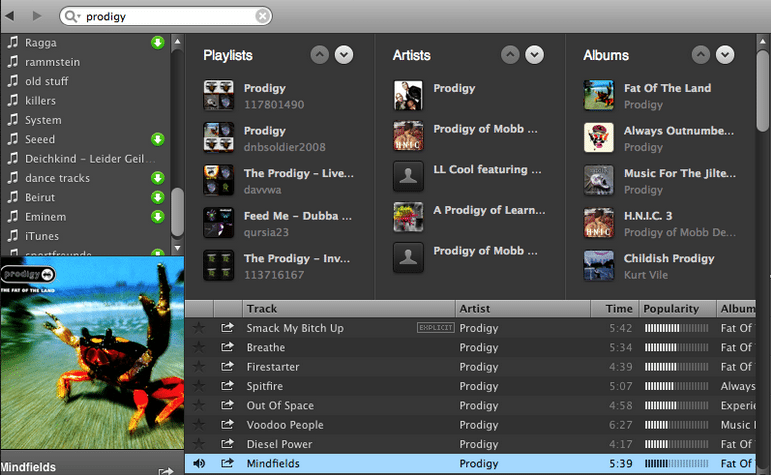Share the Spitfire track

[227, 386]
